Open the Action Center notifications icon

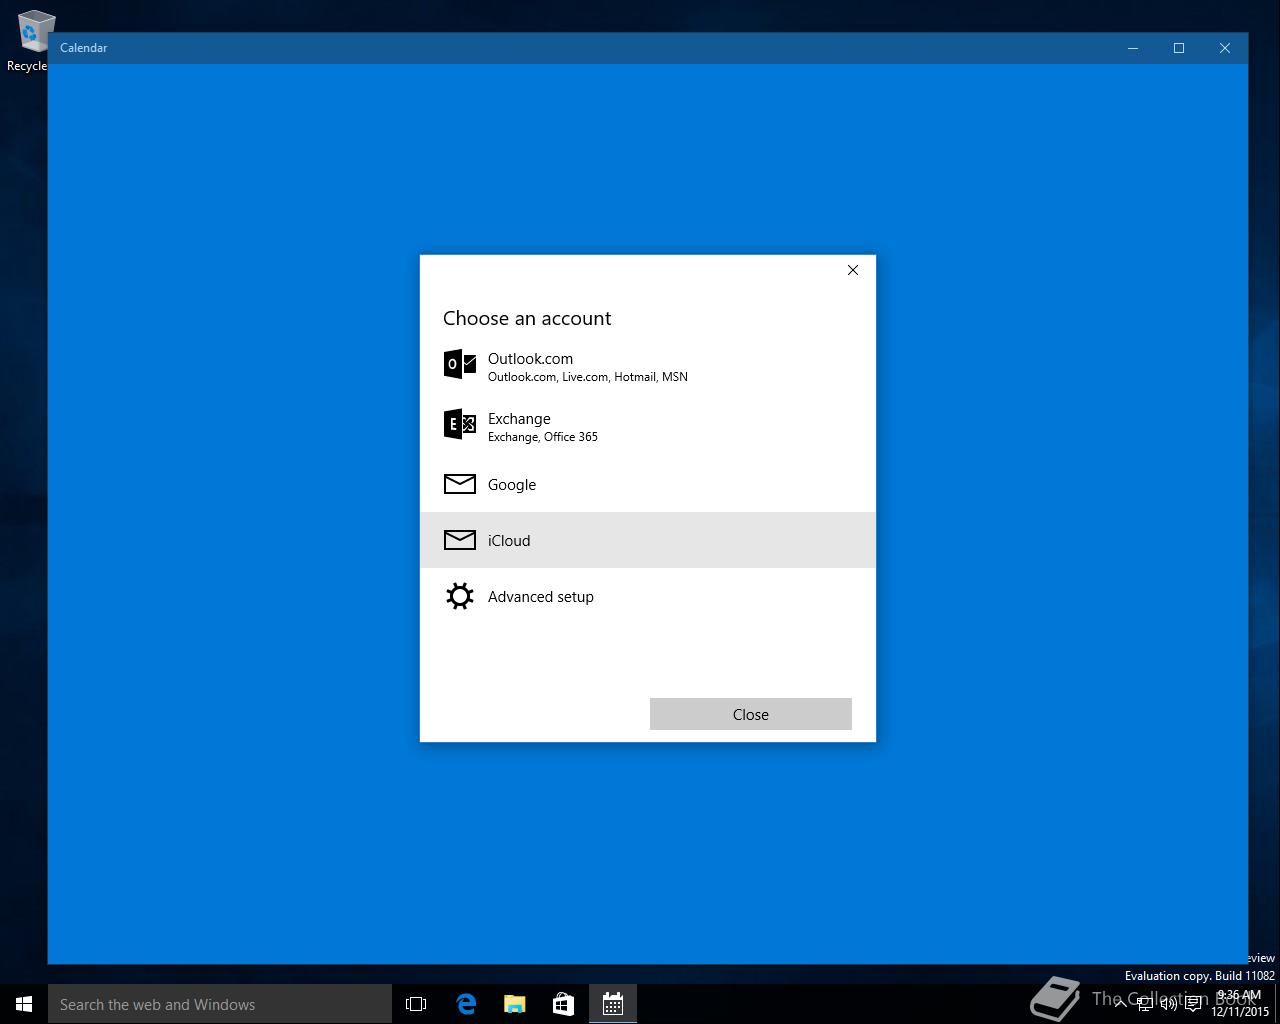coord(1193,1004)
